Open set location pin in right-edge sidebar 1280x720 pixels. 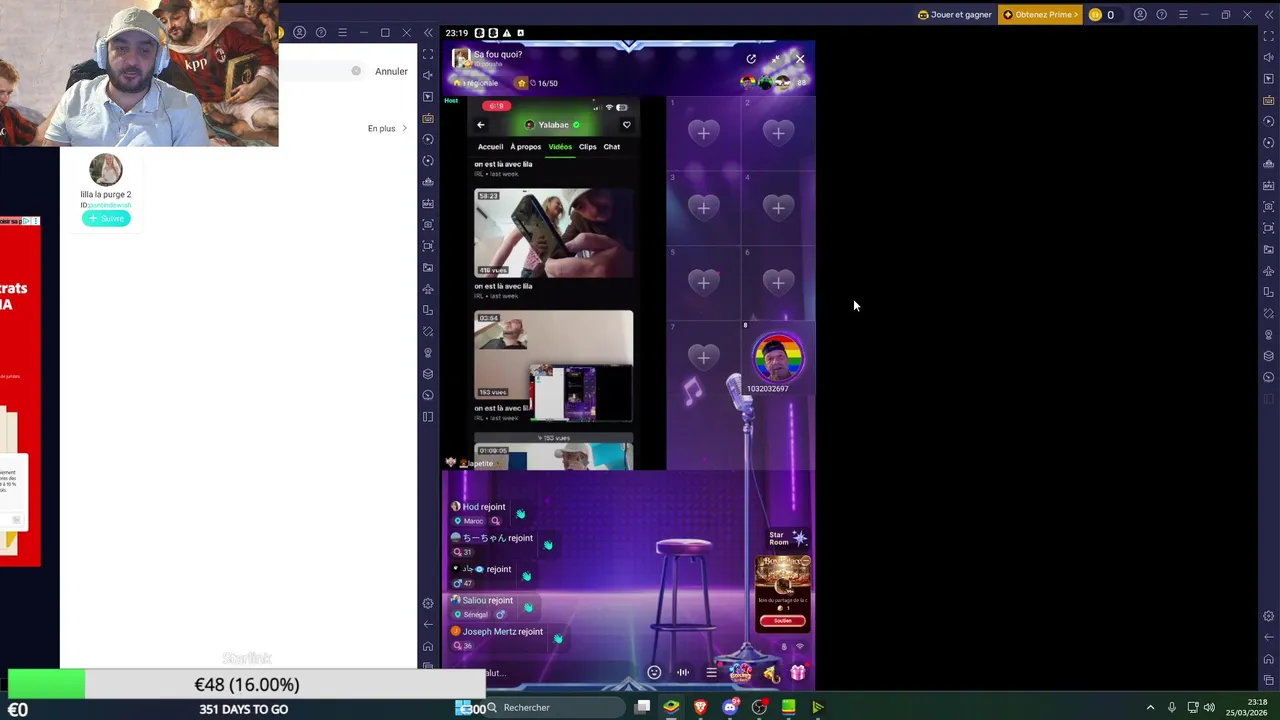click(1269, 335)
